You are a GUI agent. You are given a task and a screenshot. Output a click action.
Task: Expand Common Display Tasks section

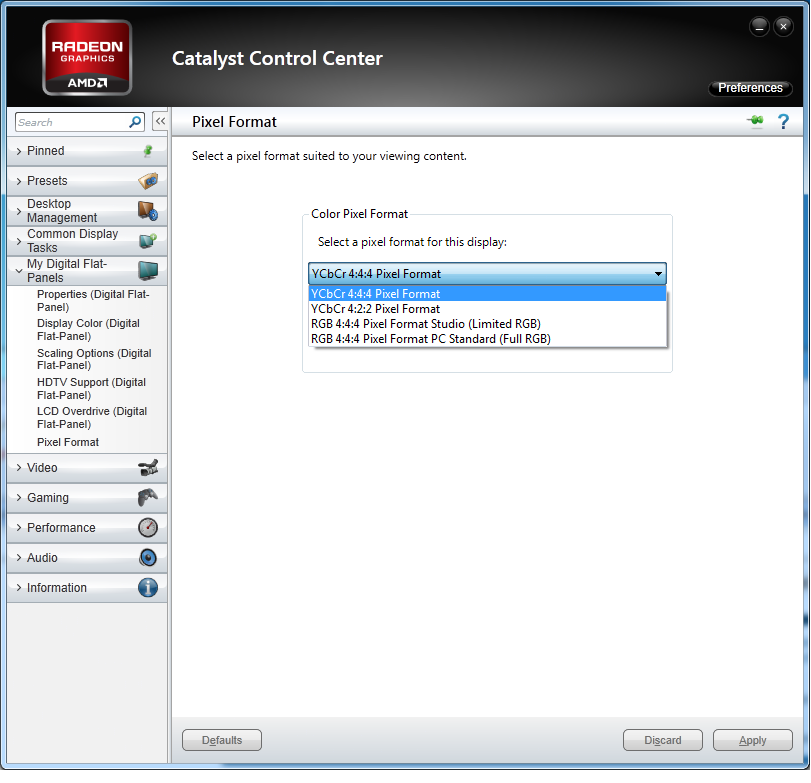19,241
